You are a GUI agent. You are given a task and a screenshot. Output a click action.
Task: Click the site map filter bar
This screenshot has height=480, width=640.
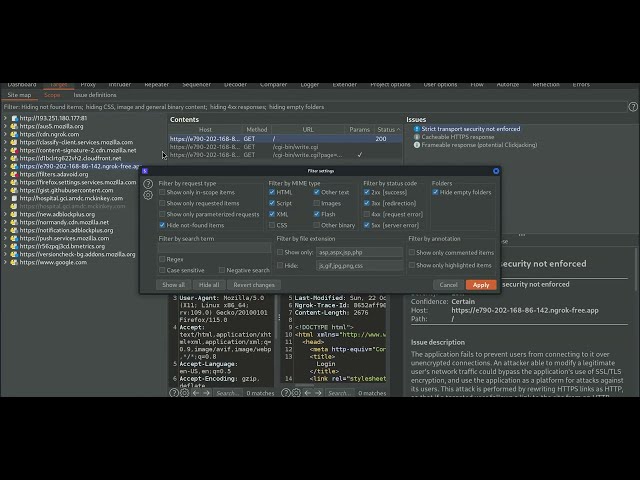pos(313,107)
